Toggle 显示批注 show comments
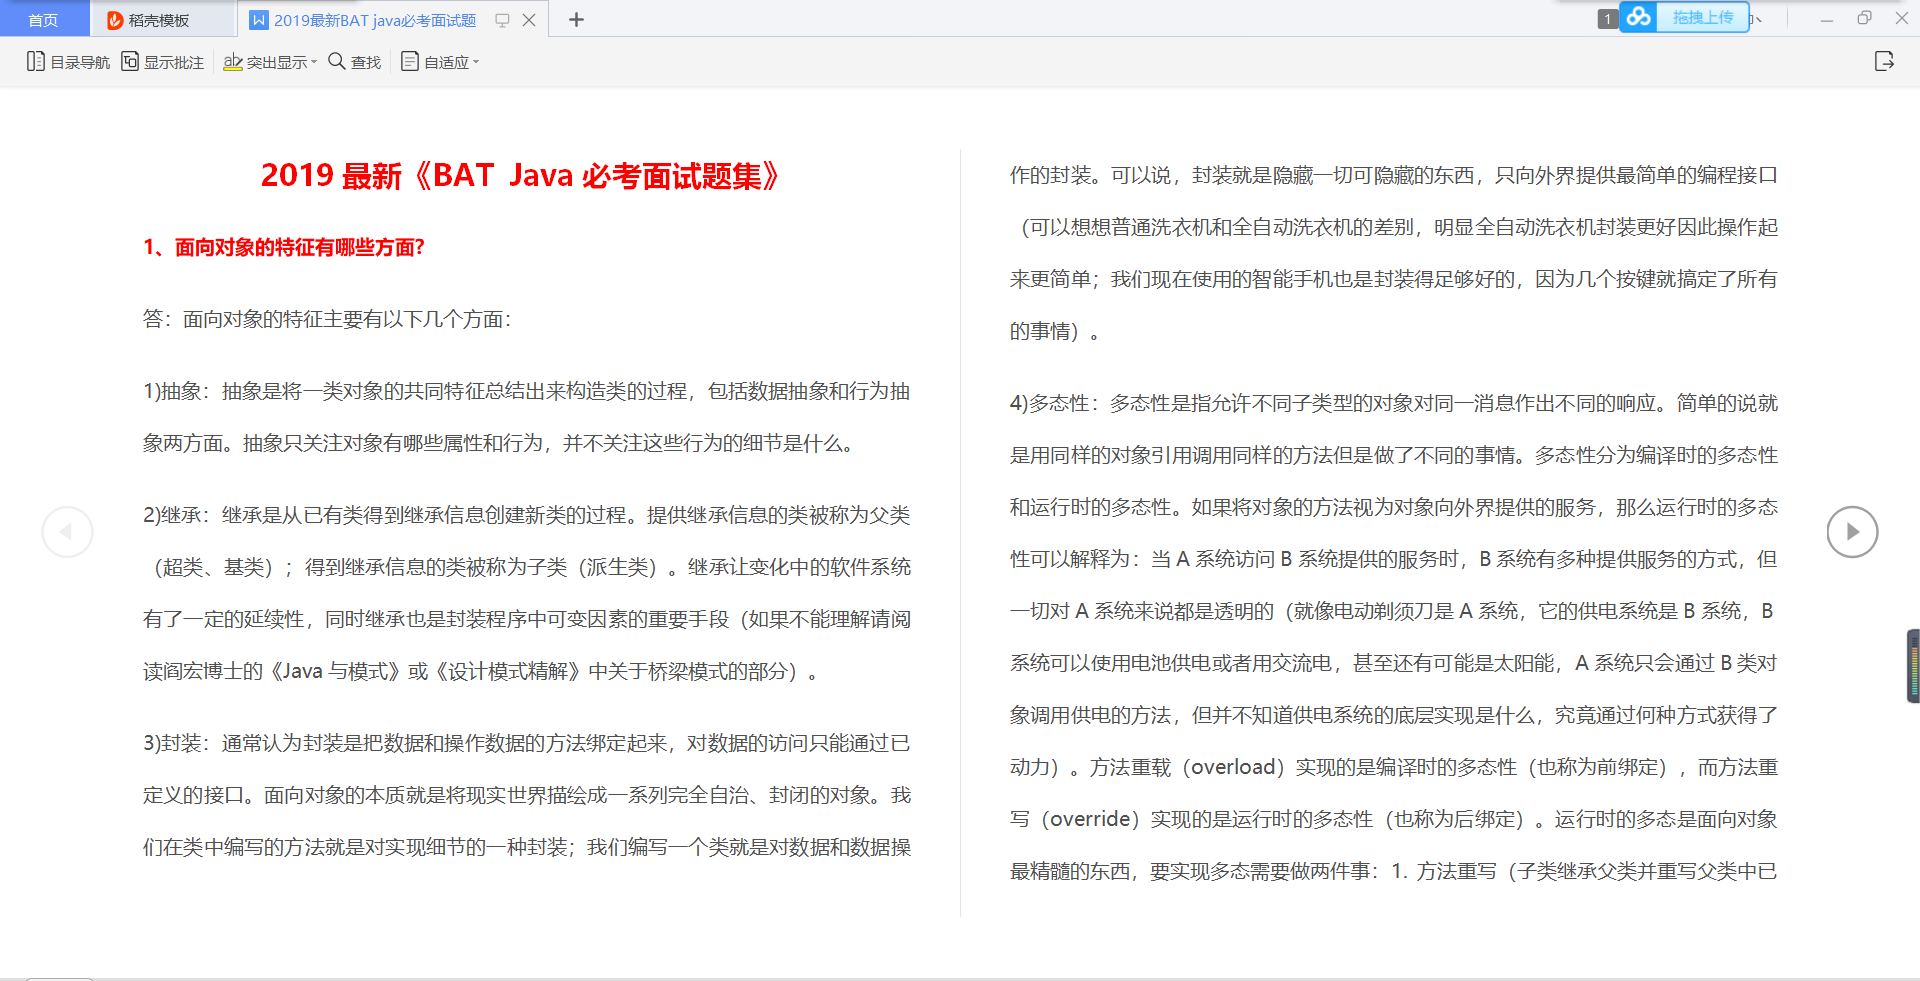1920x981 pixels. coord(162,62)
